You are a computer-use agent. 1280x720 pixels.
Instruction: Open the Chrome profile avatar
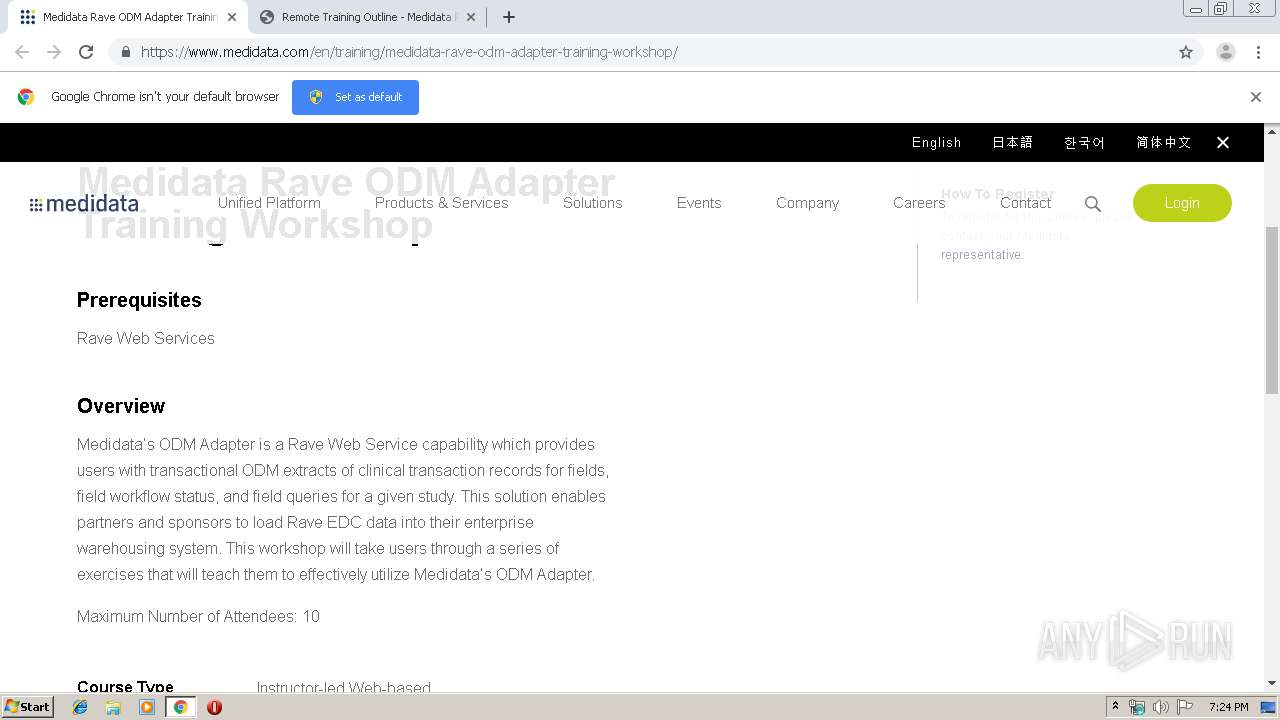[x=1225, y=52]
